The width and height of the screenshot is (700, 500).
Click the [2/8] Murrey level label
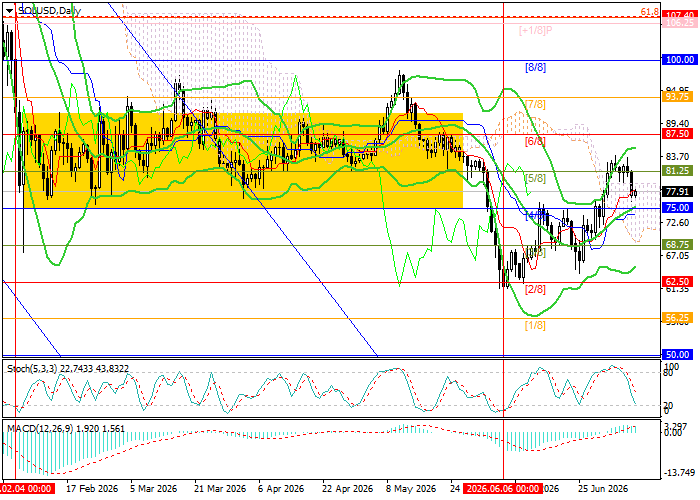pos(535,289)
